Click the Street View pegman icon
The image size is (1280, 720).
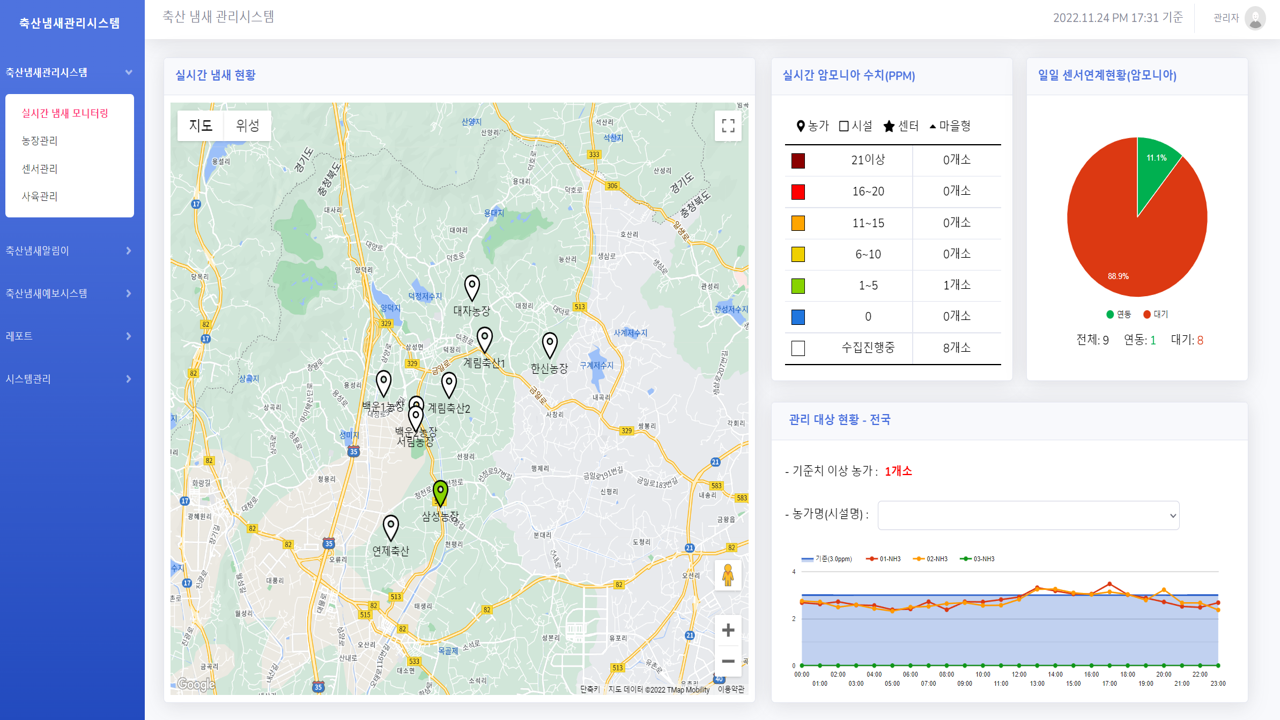click(x=728, y=576)
